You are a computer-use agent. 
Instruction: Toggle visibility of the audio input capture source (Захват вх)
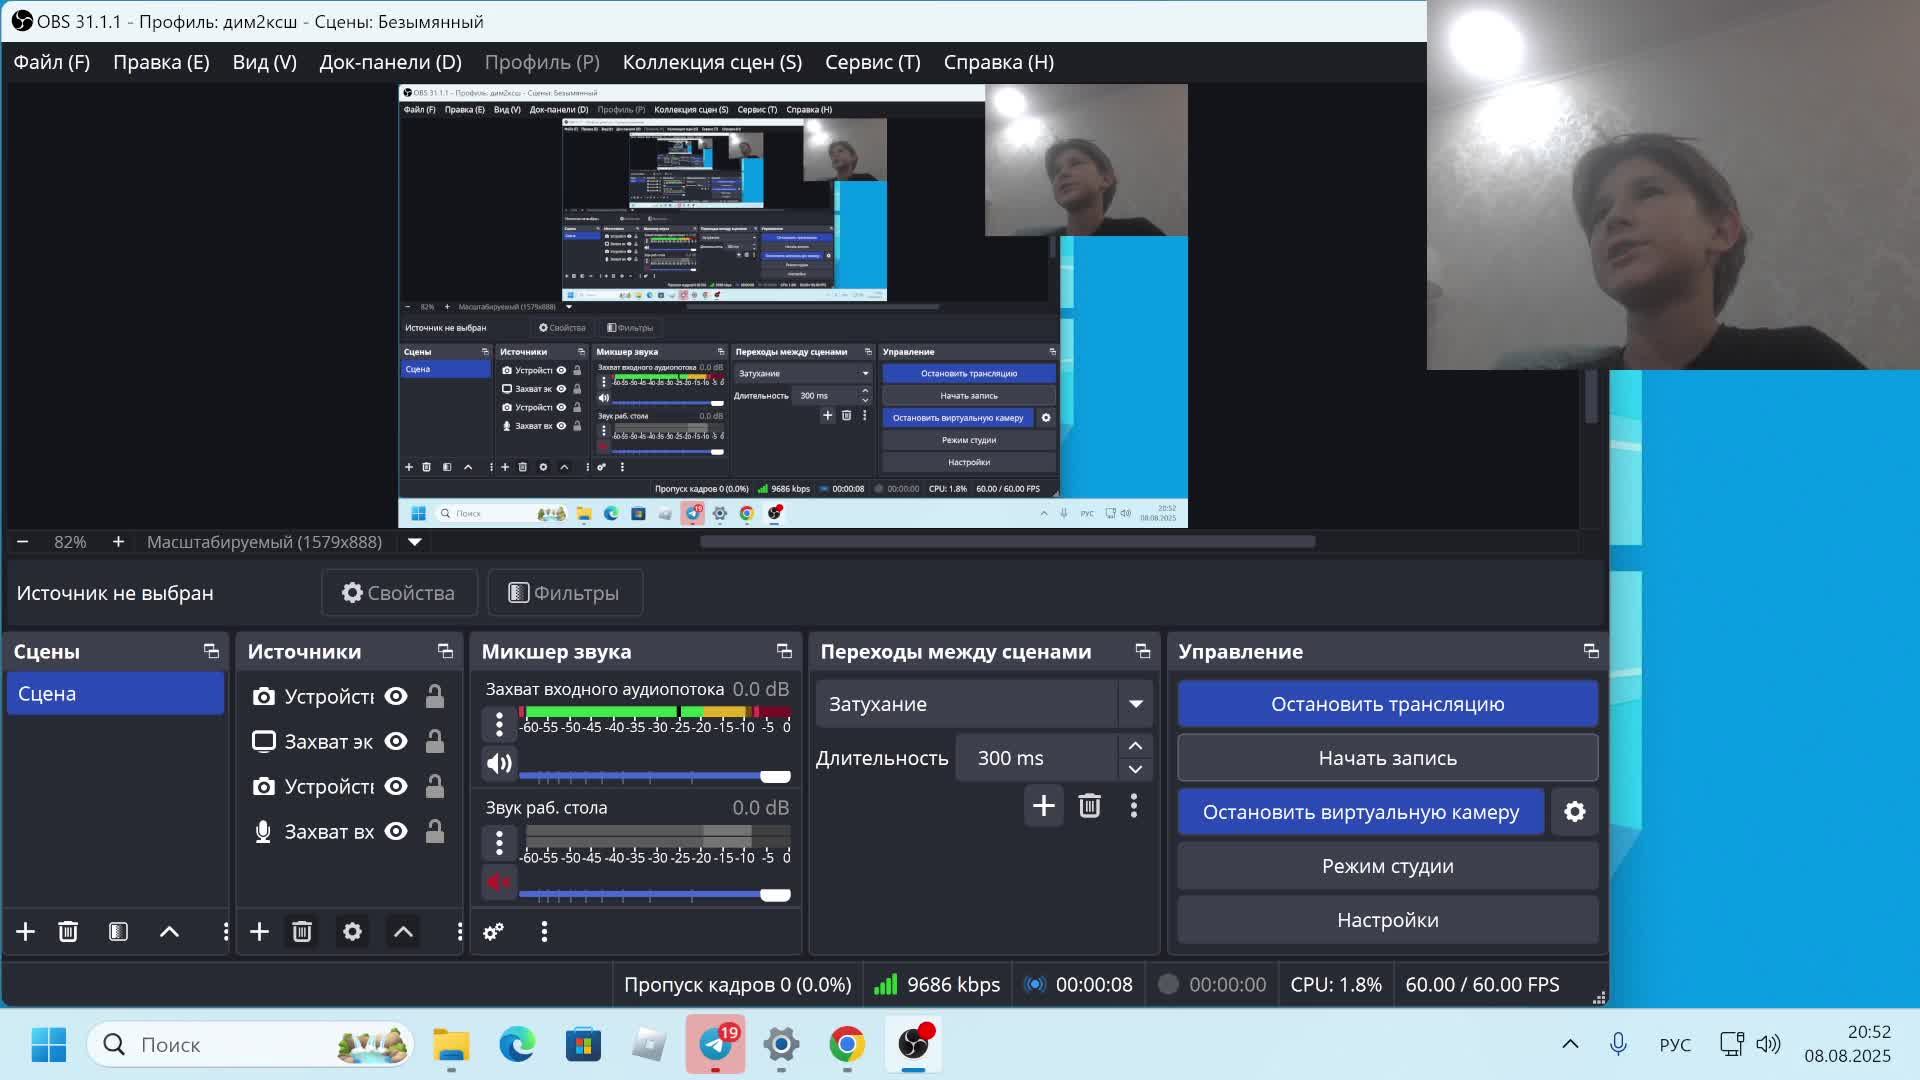pos(396,832)
